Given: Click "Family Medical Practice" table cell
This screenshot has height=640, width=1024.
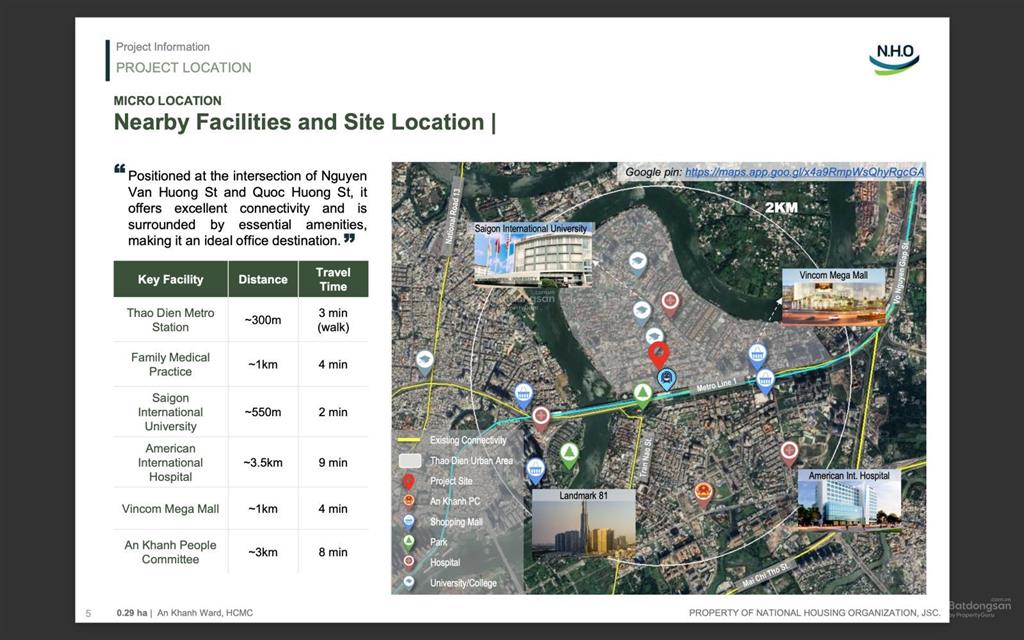Looking at the screenshot, I should [170, 364].
